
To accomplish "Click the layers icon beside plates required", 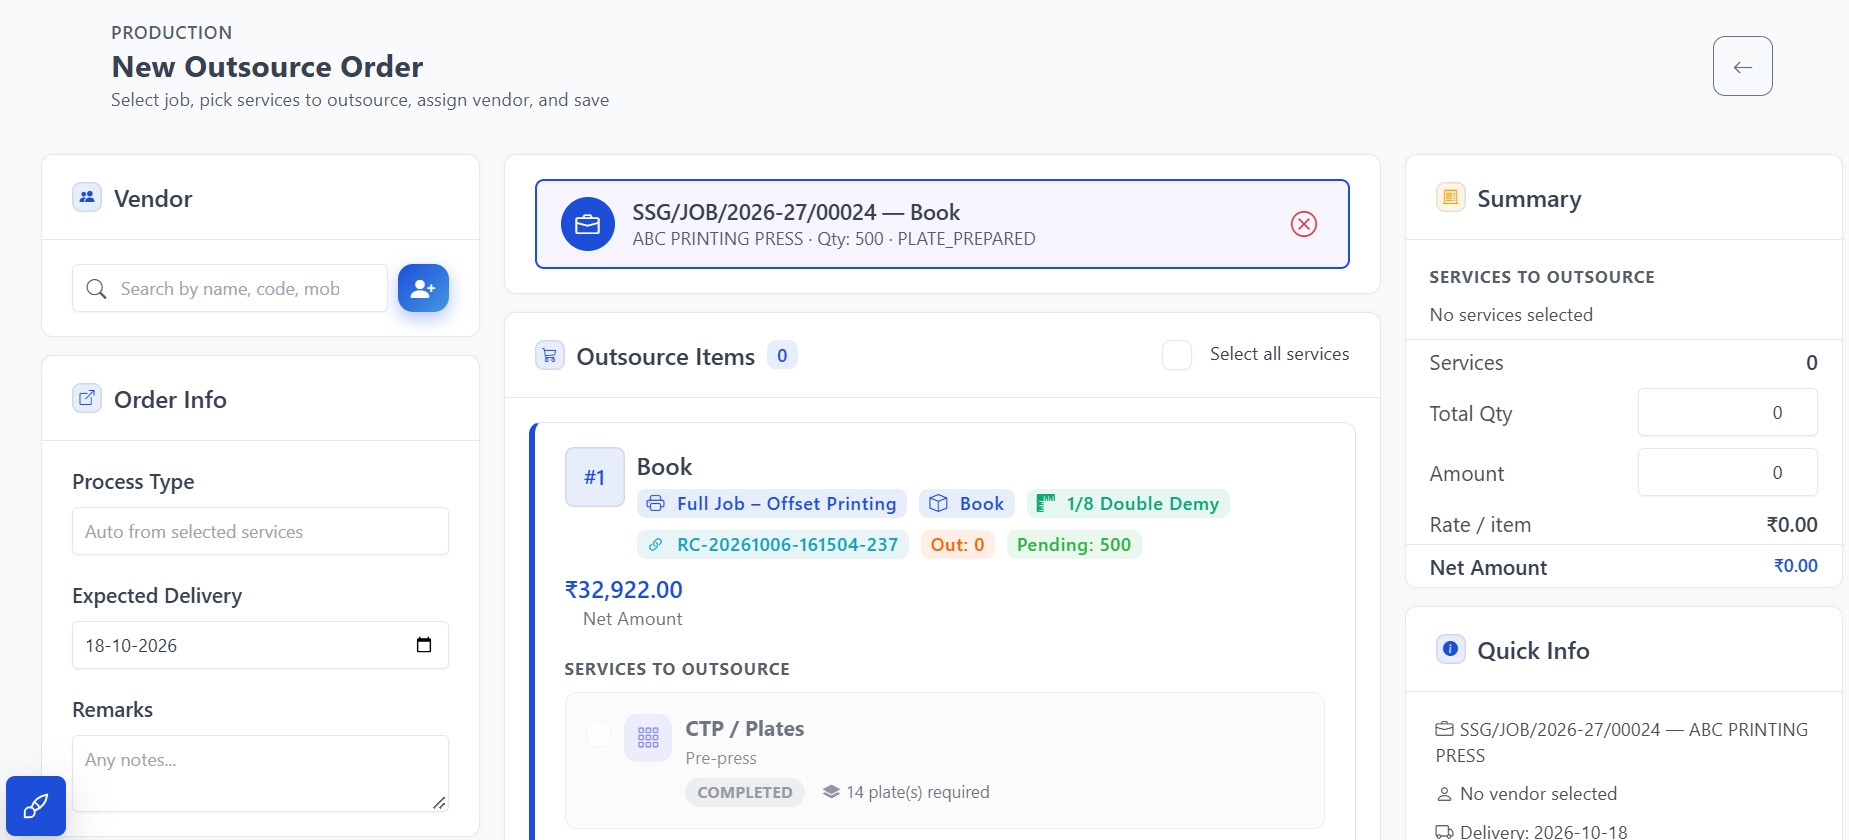I will tap(831, 792).
